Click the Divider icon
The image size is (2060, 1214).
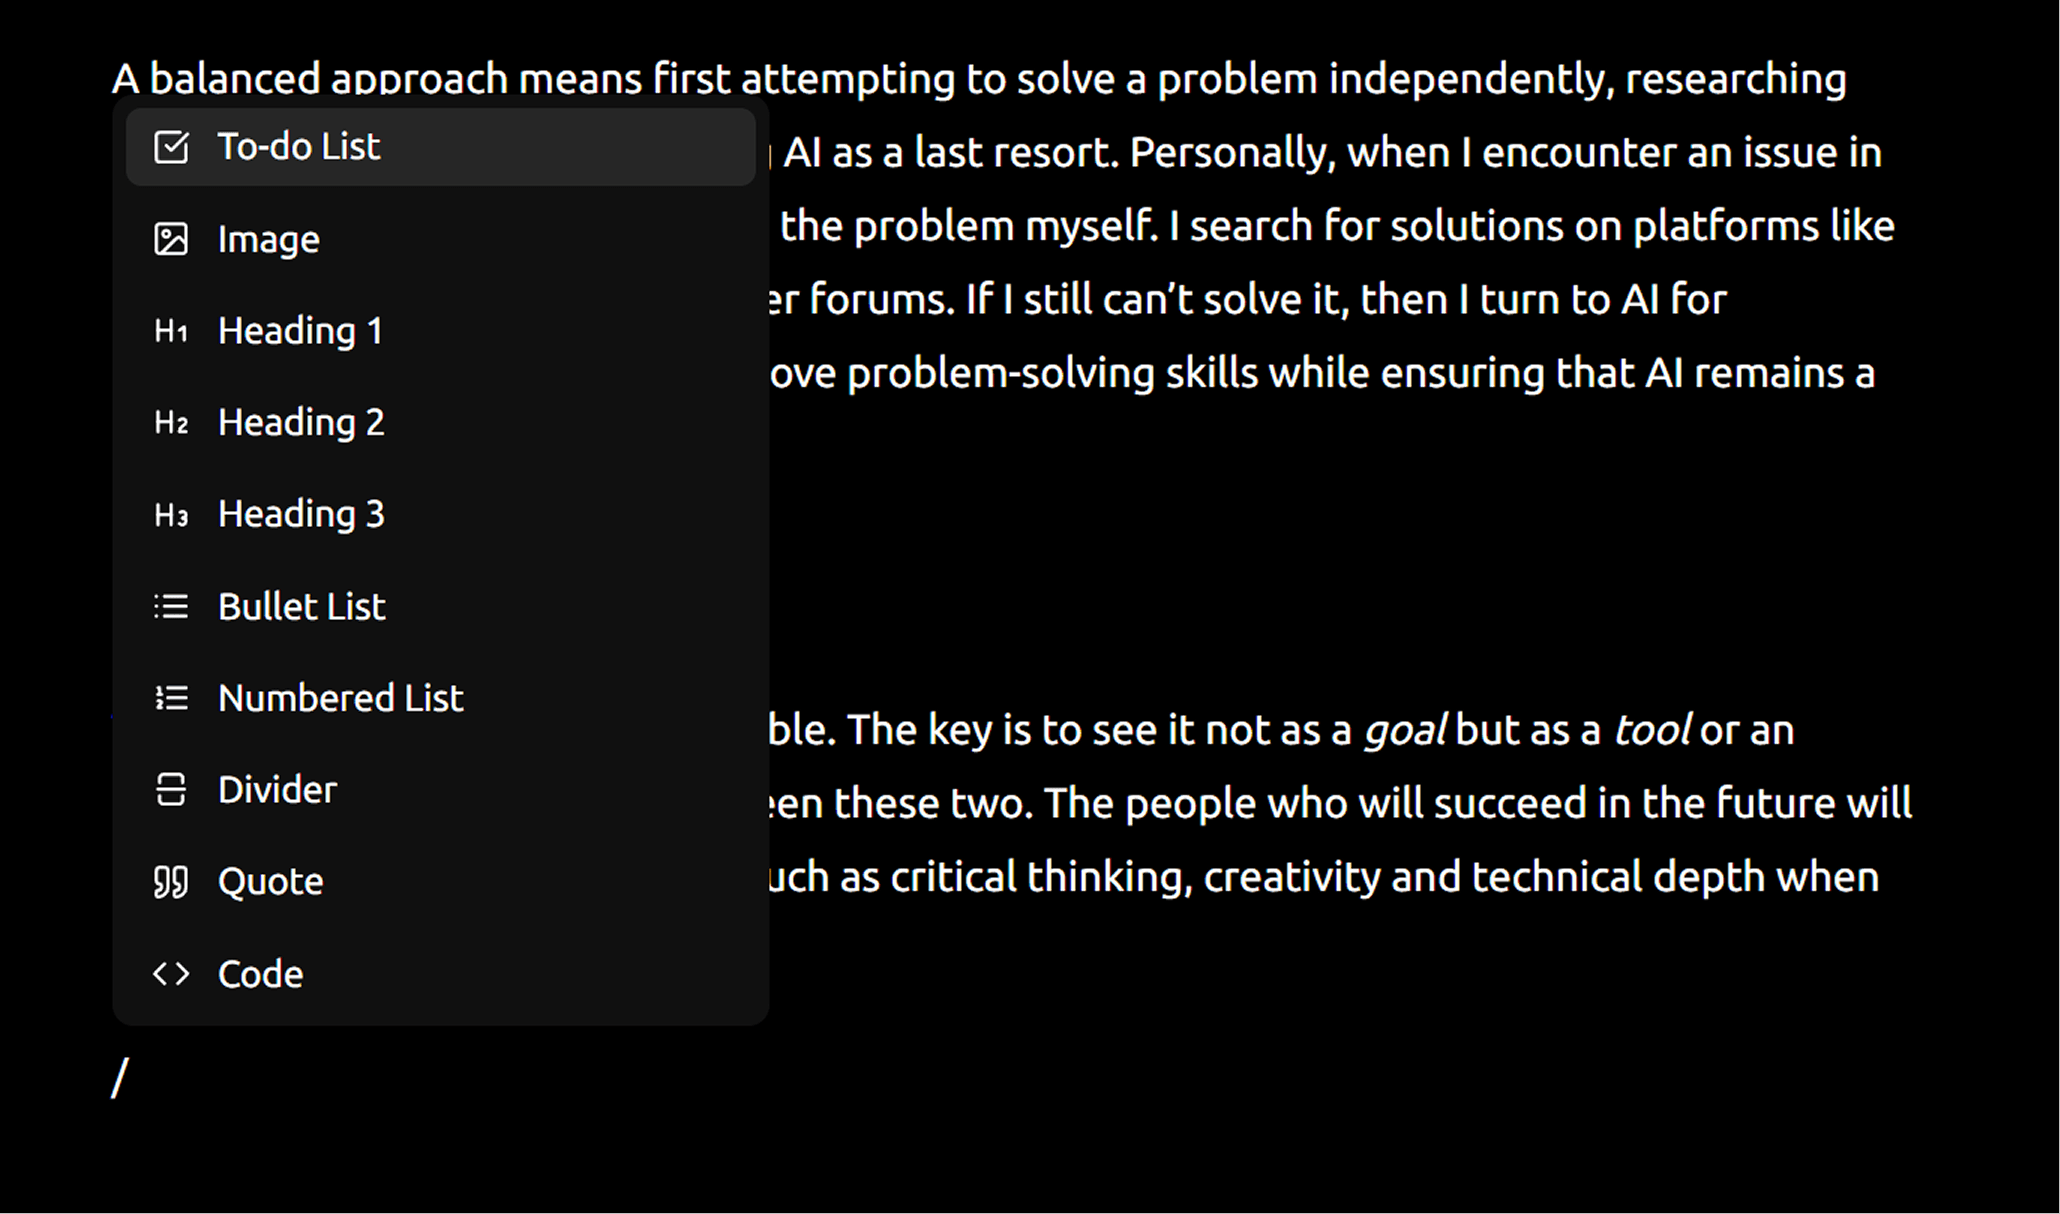tap(171, 790)
